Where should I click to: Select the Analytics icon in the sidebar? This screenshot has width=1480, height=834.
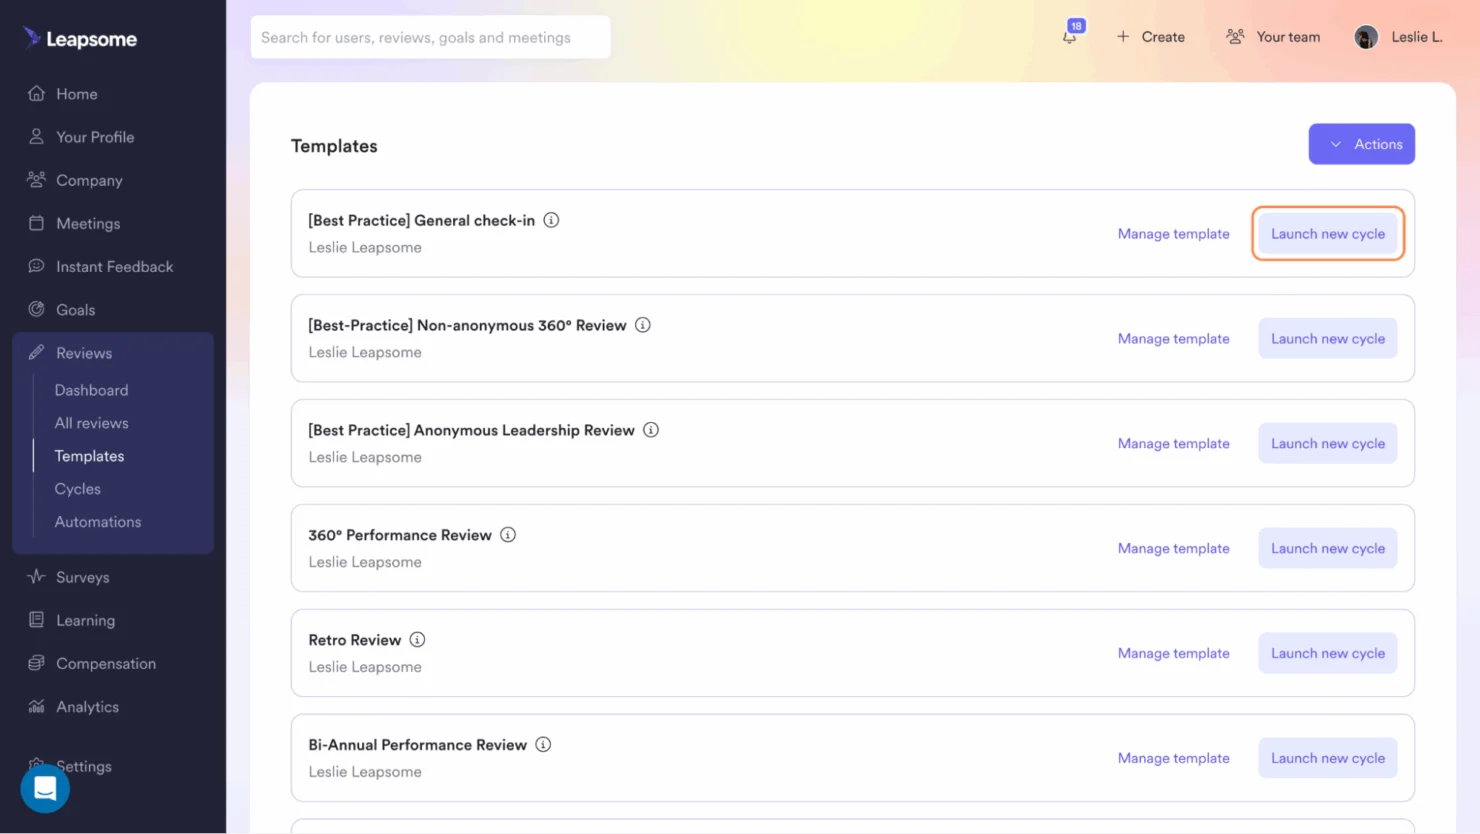36,706
